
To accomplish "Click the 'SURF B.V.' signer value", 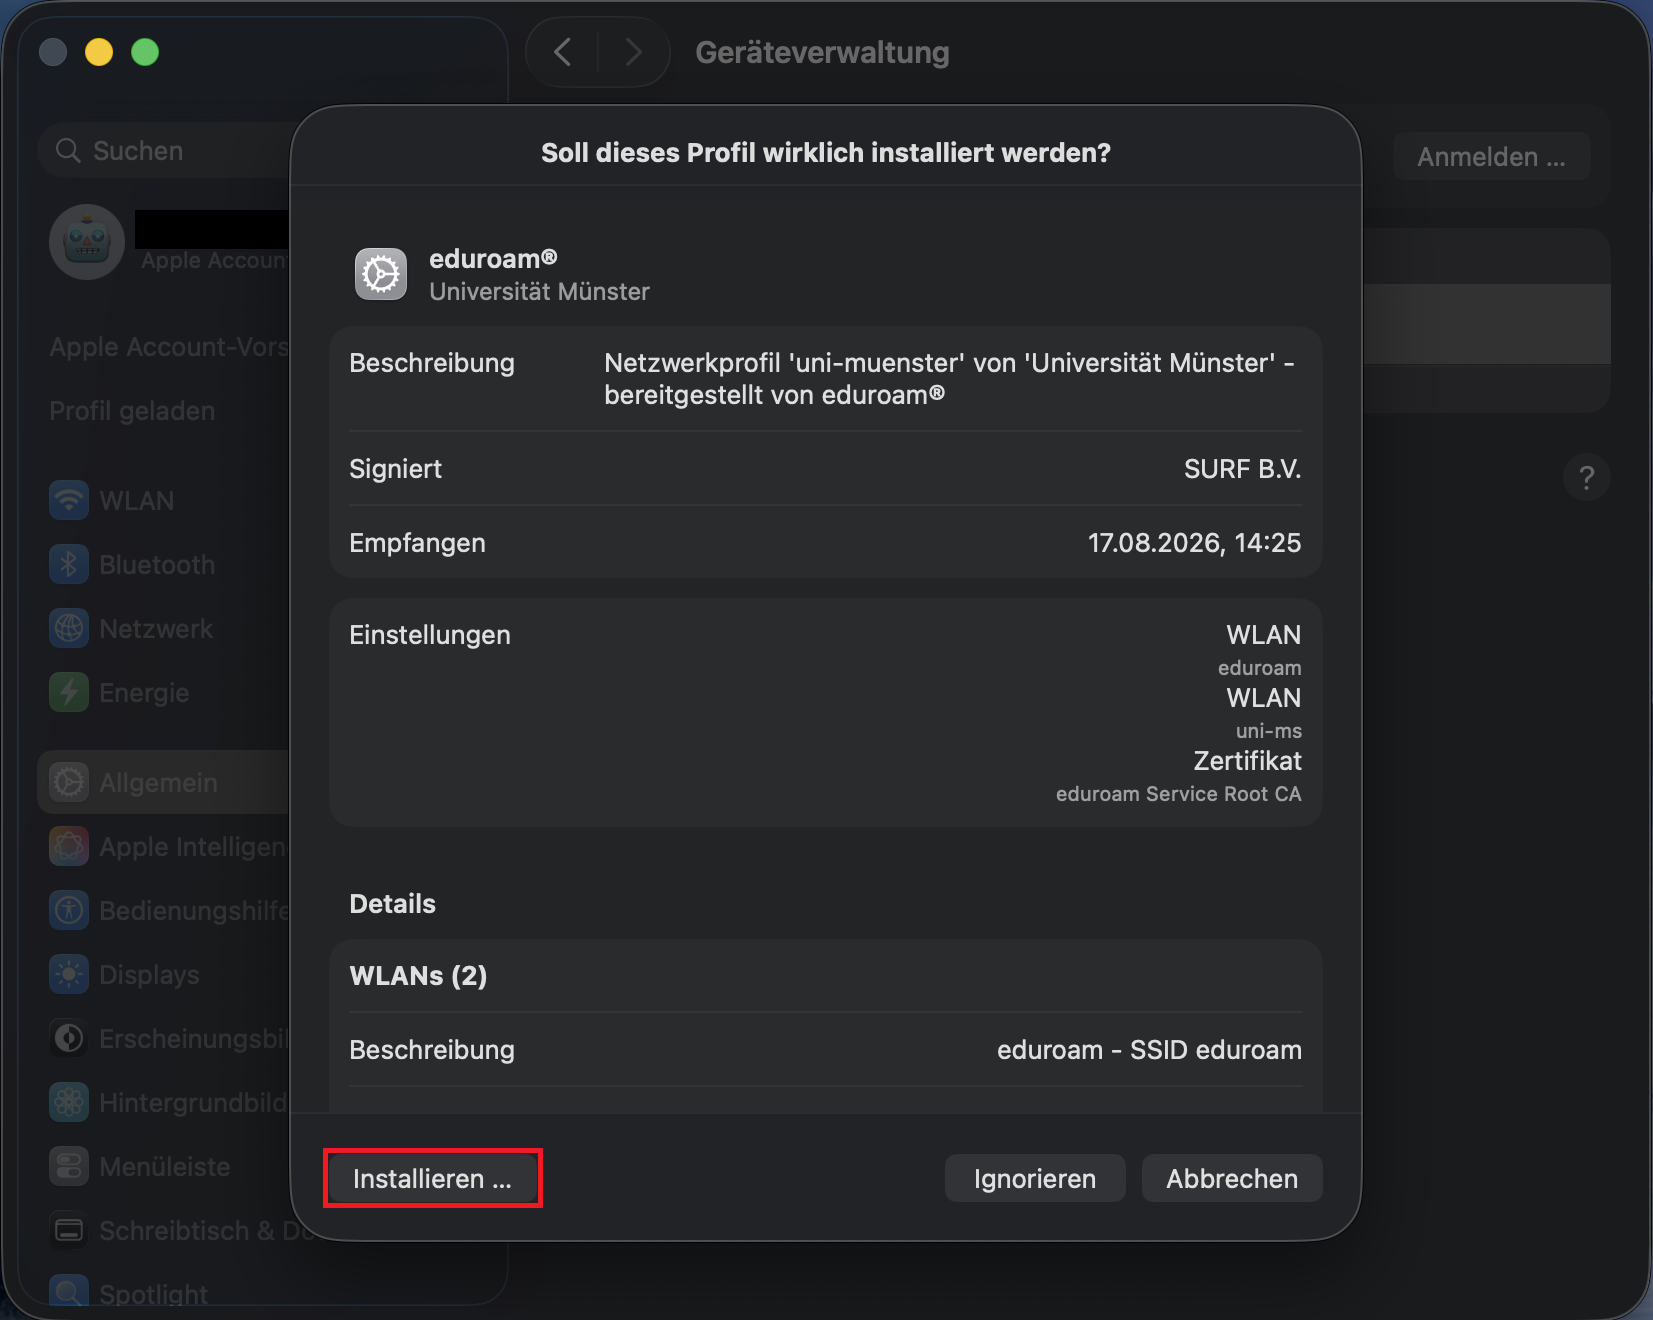I will point(1243,469).
